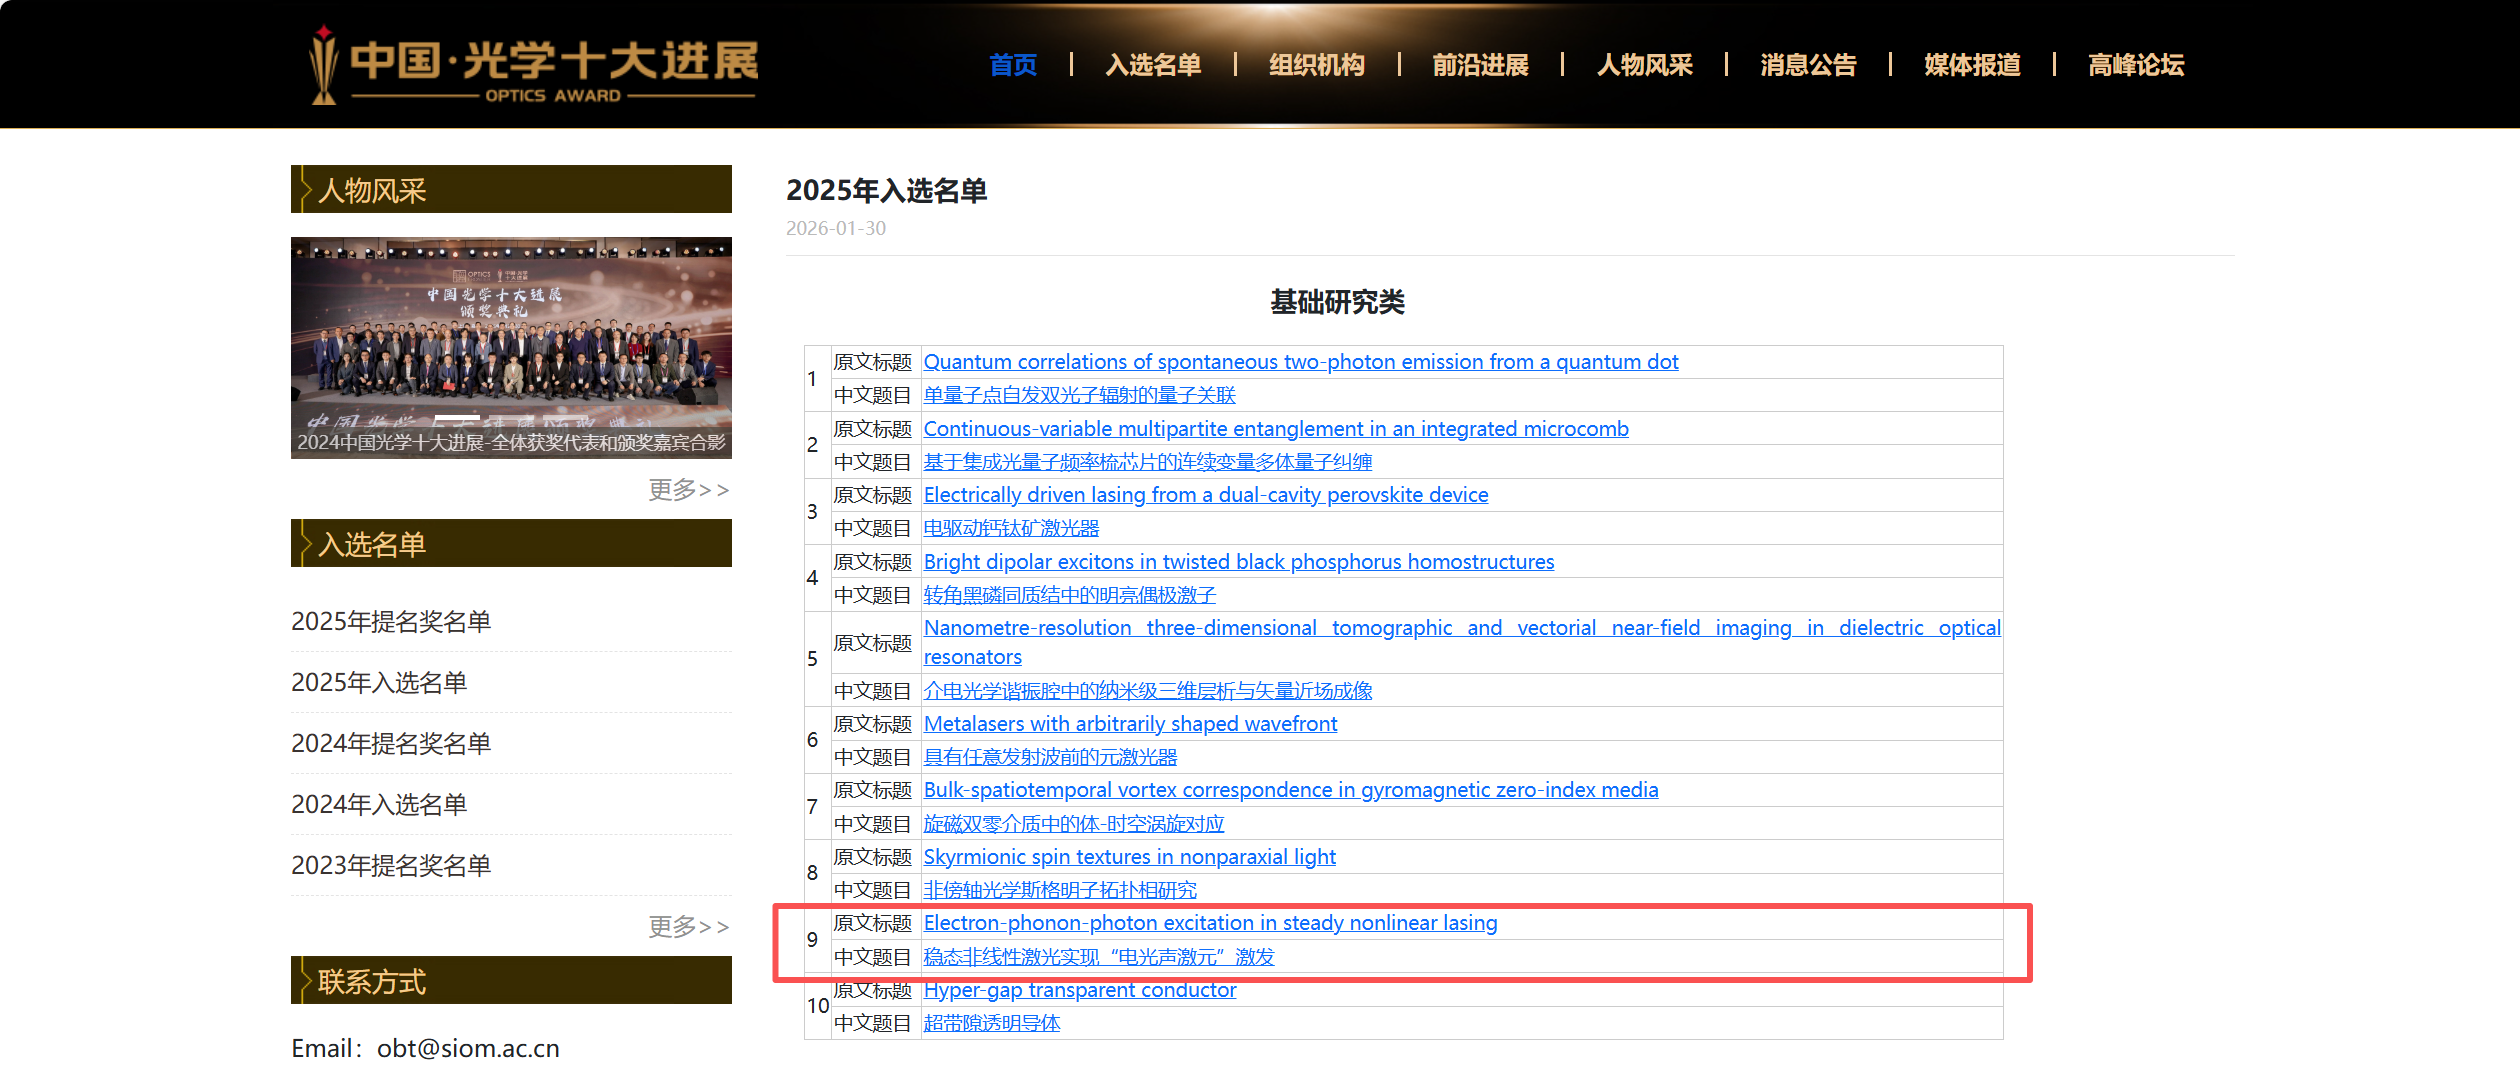Open Metalasers with arbitrarily shaped wavefront link

coord(1130,724)
